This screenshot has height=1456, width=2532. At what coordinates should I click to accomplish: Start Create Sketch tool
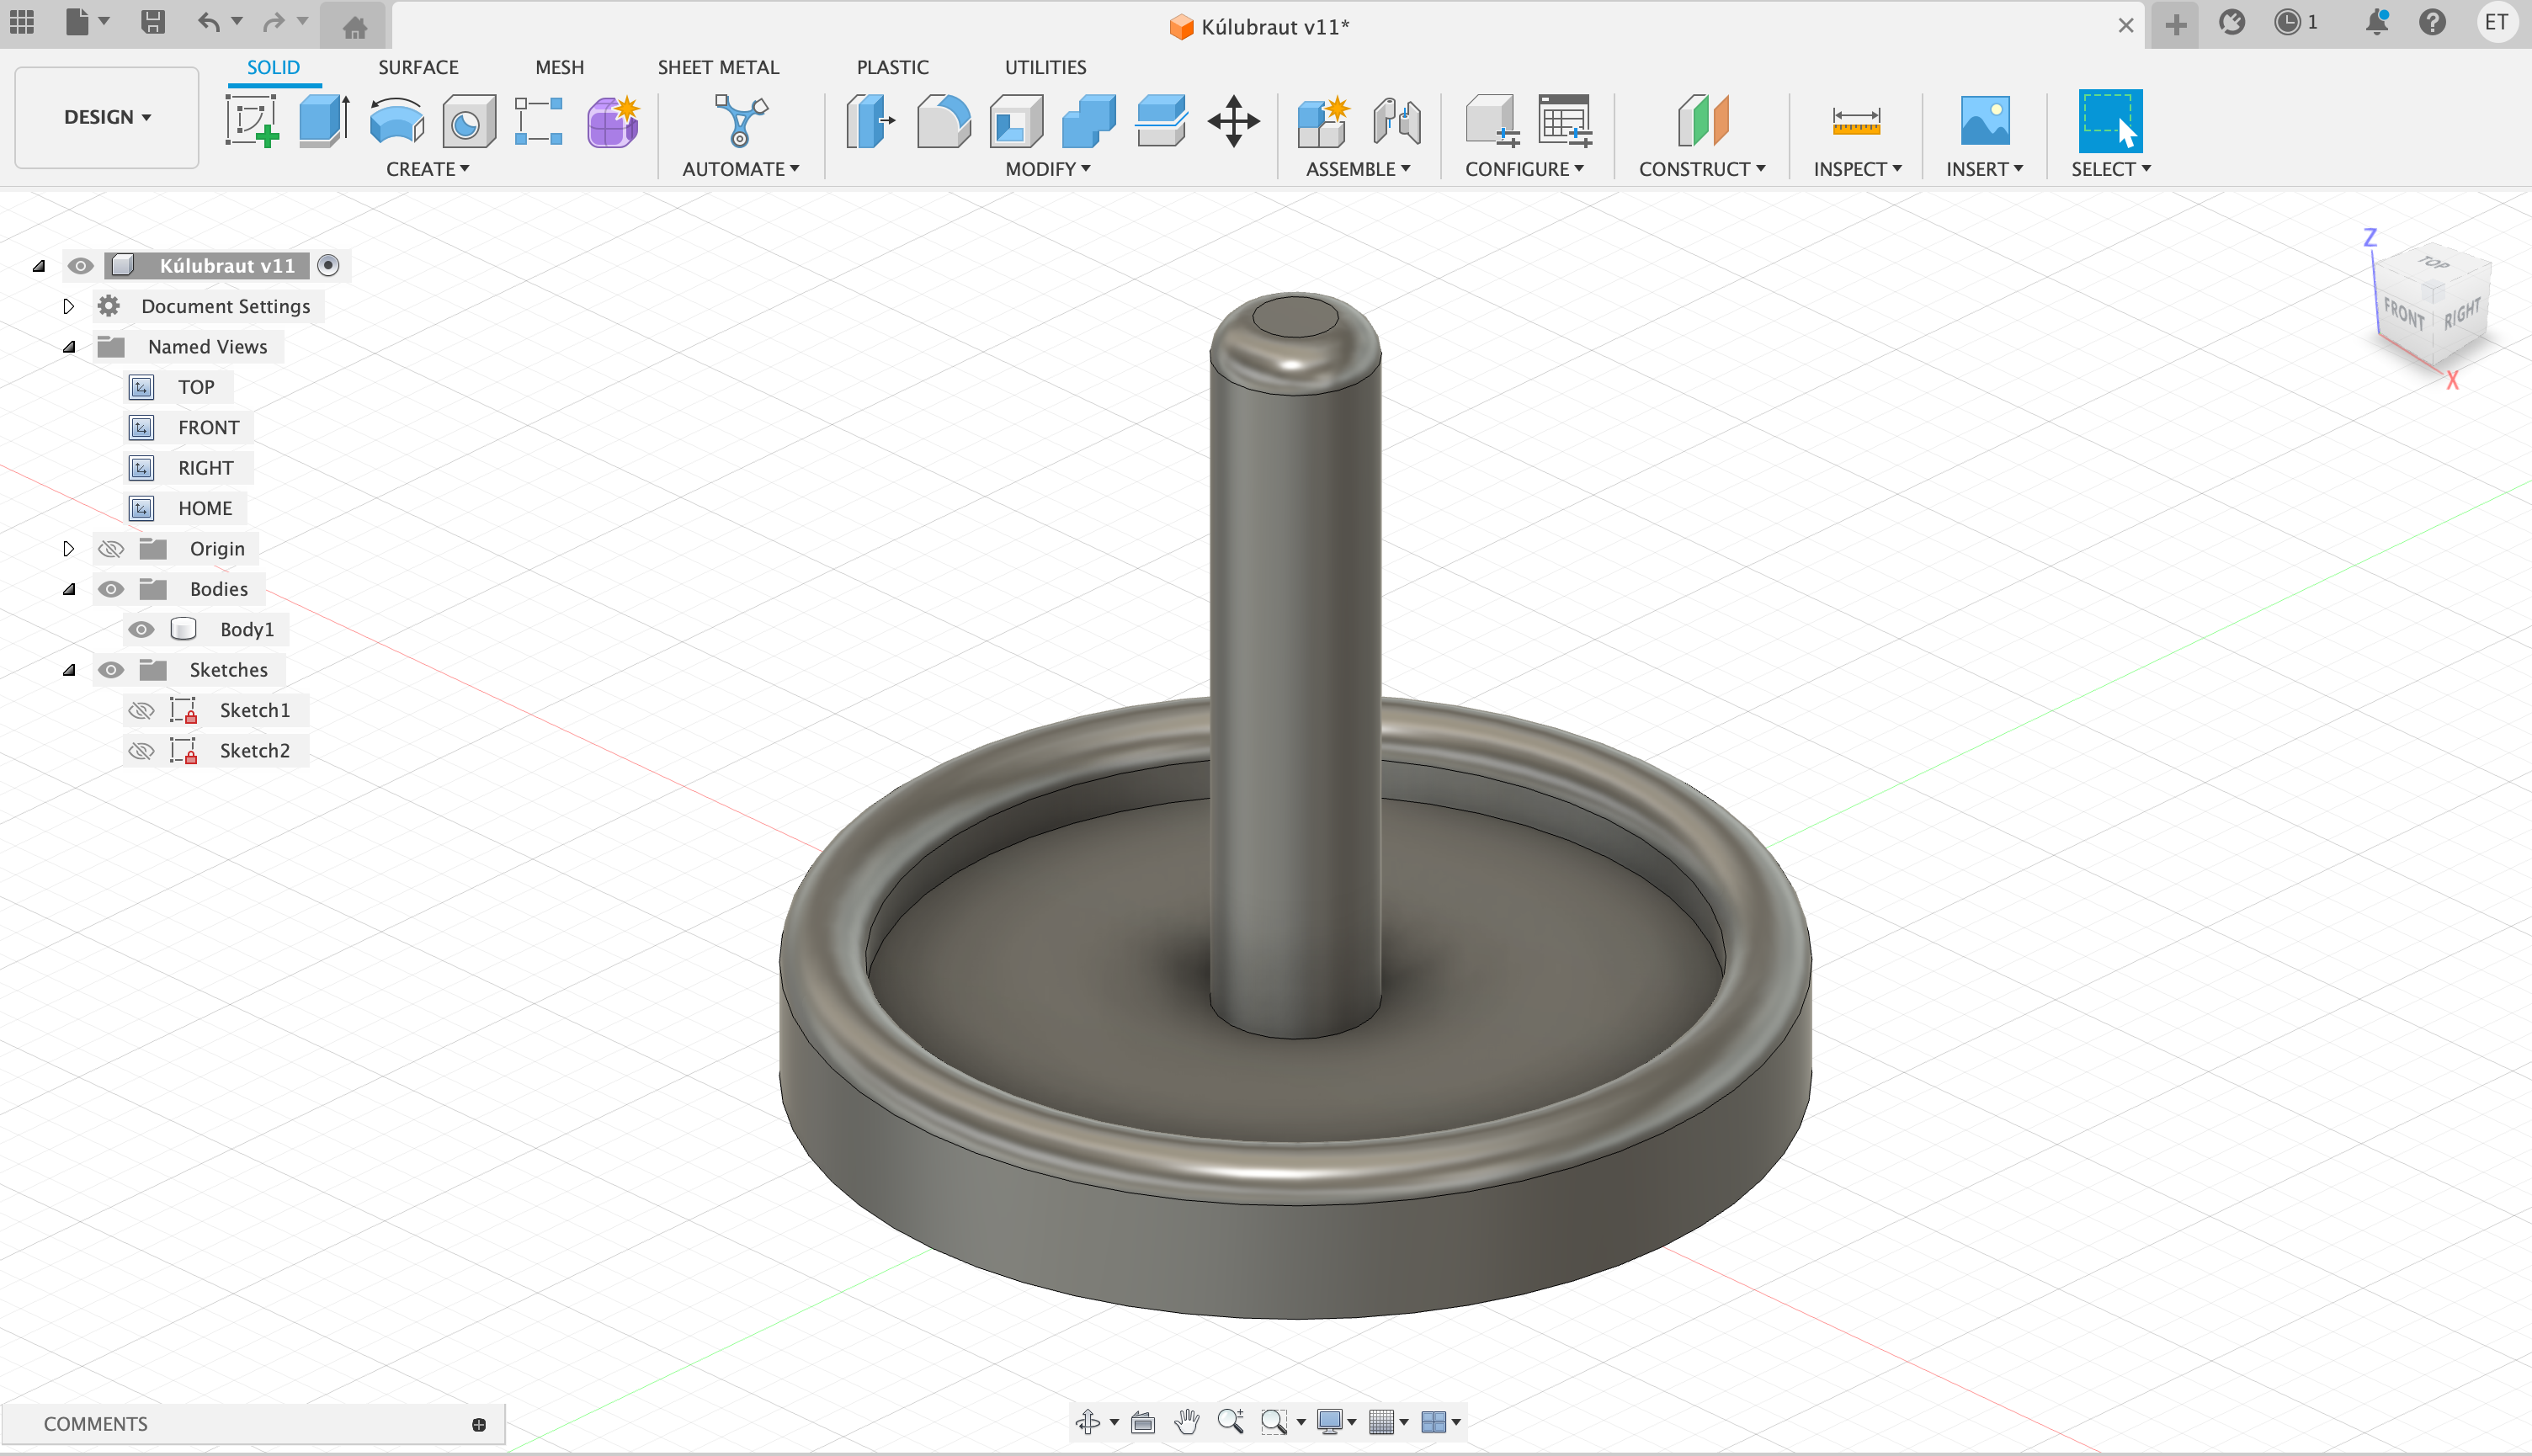pos(252,121)
